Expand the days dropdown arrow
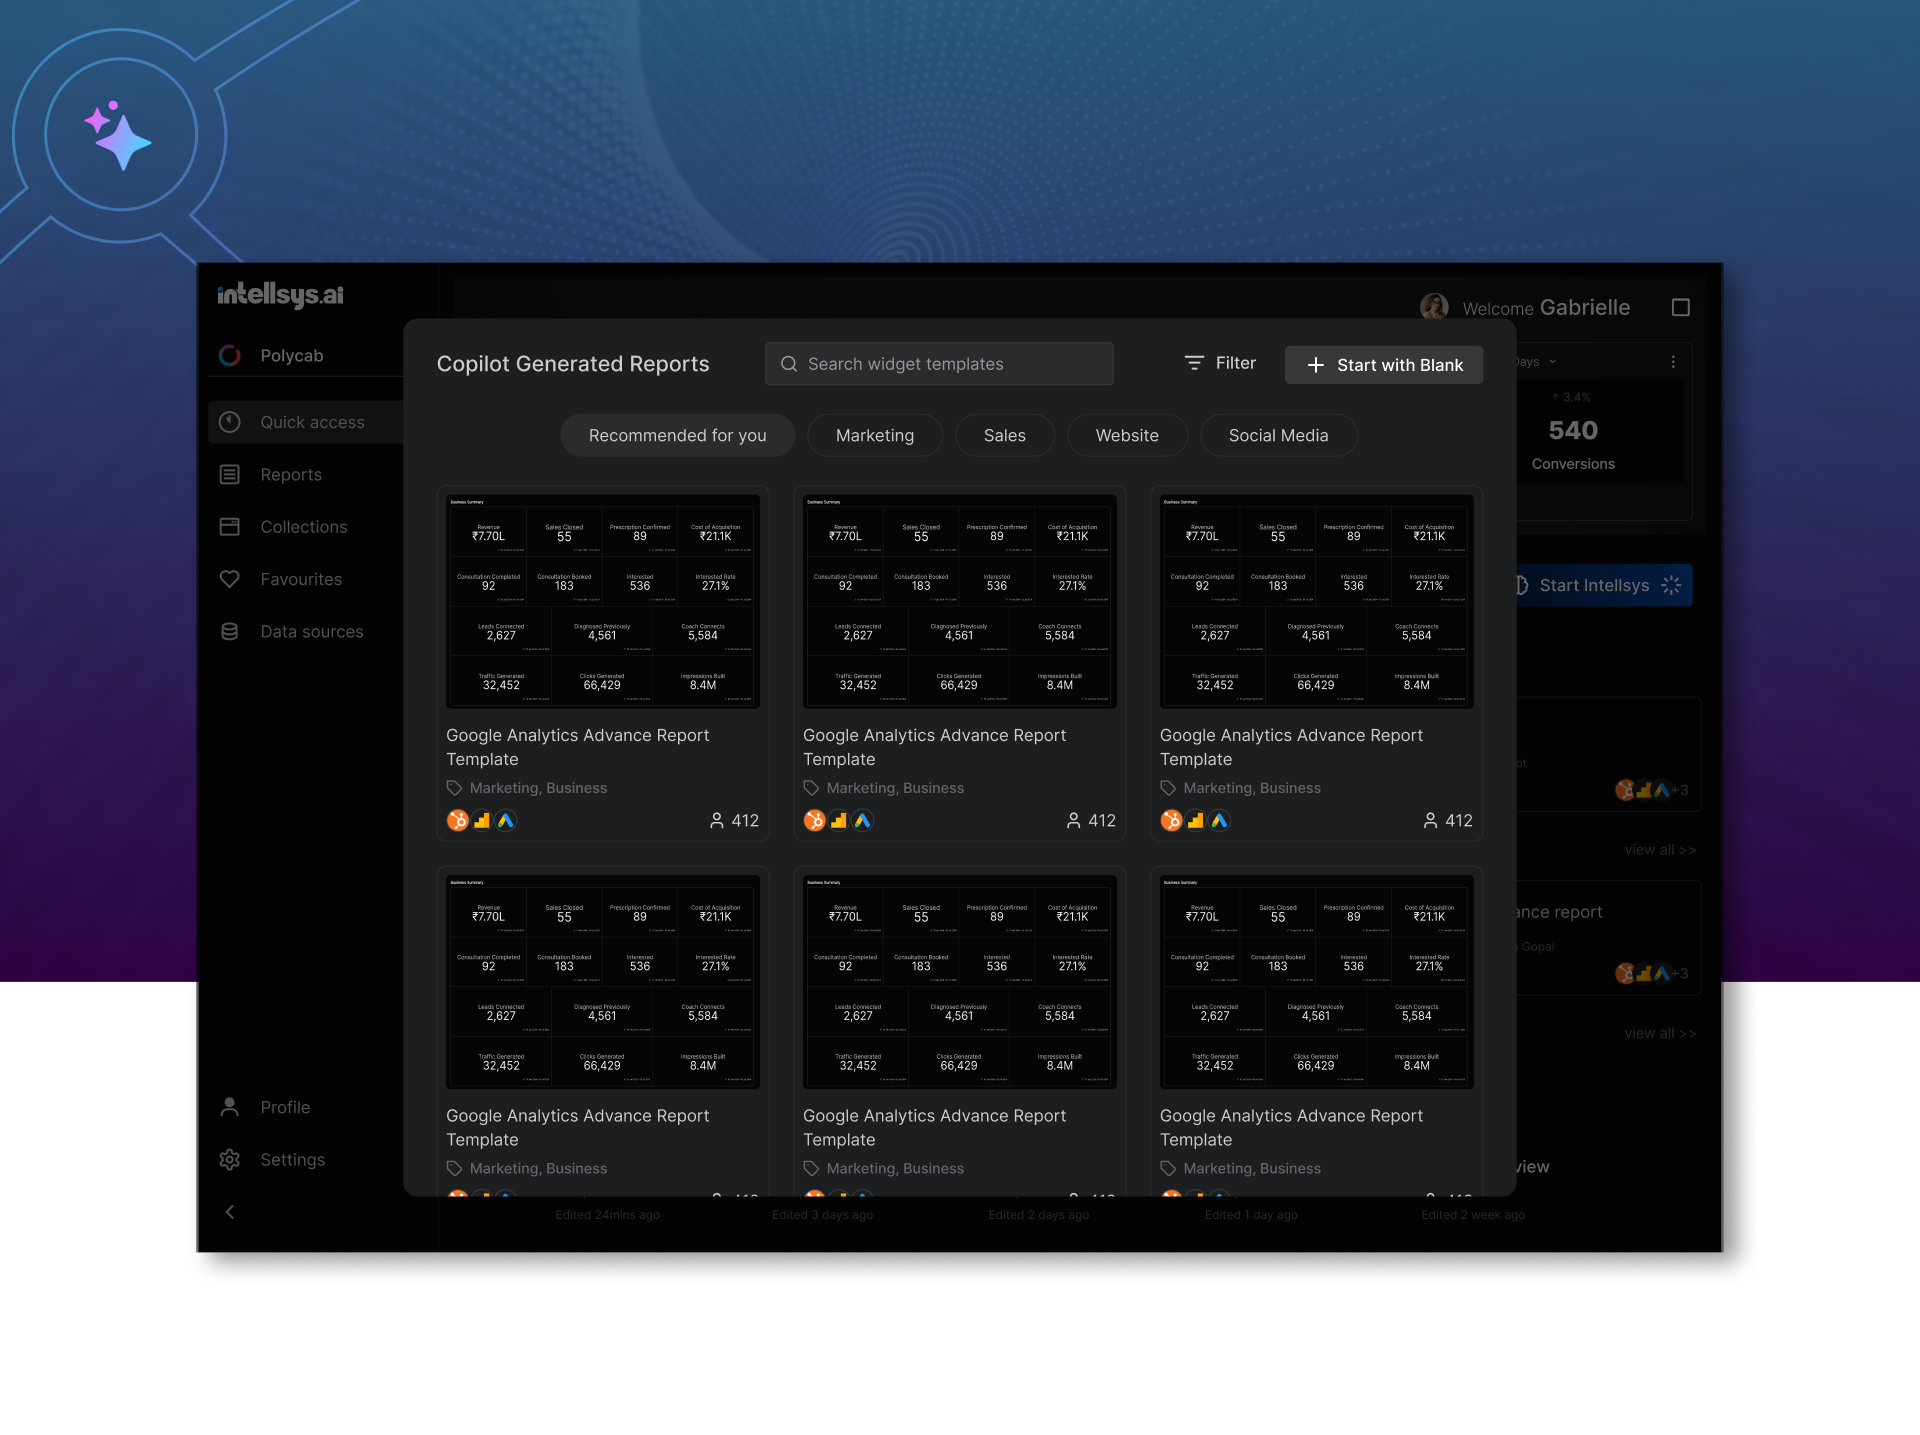Image resolution: width=1920 pixels, height=1435 pixels. [1553, 362]
